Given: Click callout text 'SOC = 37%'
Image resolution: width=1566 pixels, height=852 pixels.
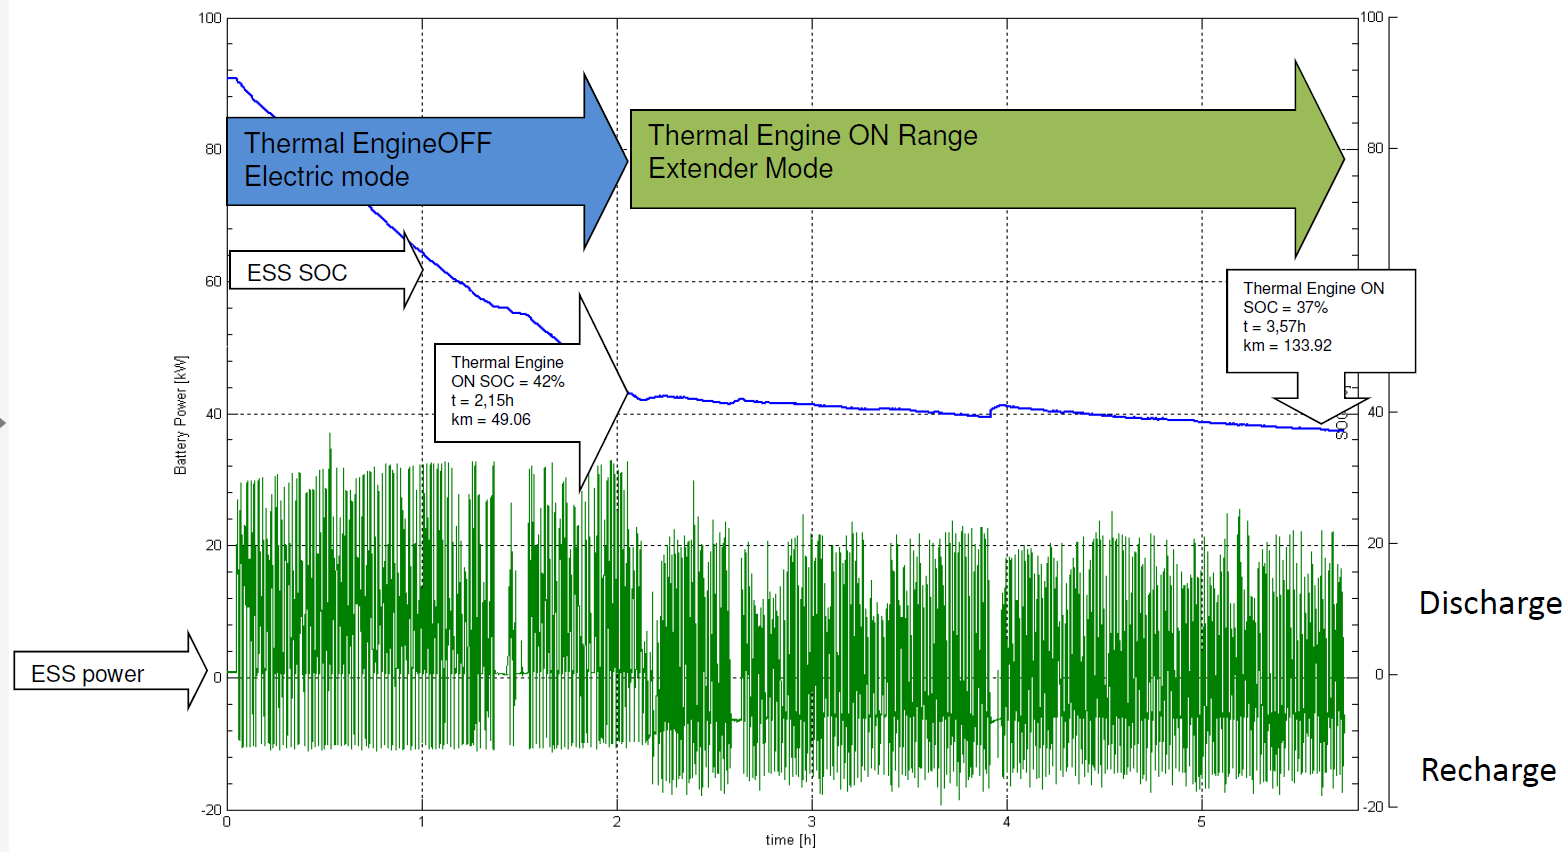Looking at the screenshot, I should 1285,308.
